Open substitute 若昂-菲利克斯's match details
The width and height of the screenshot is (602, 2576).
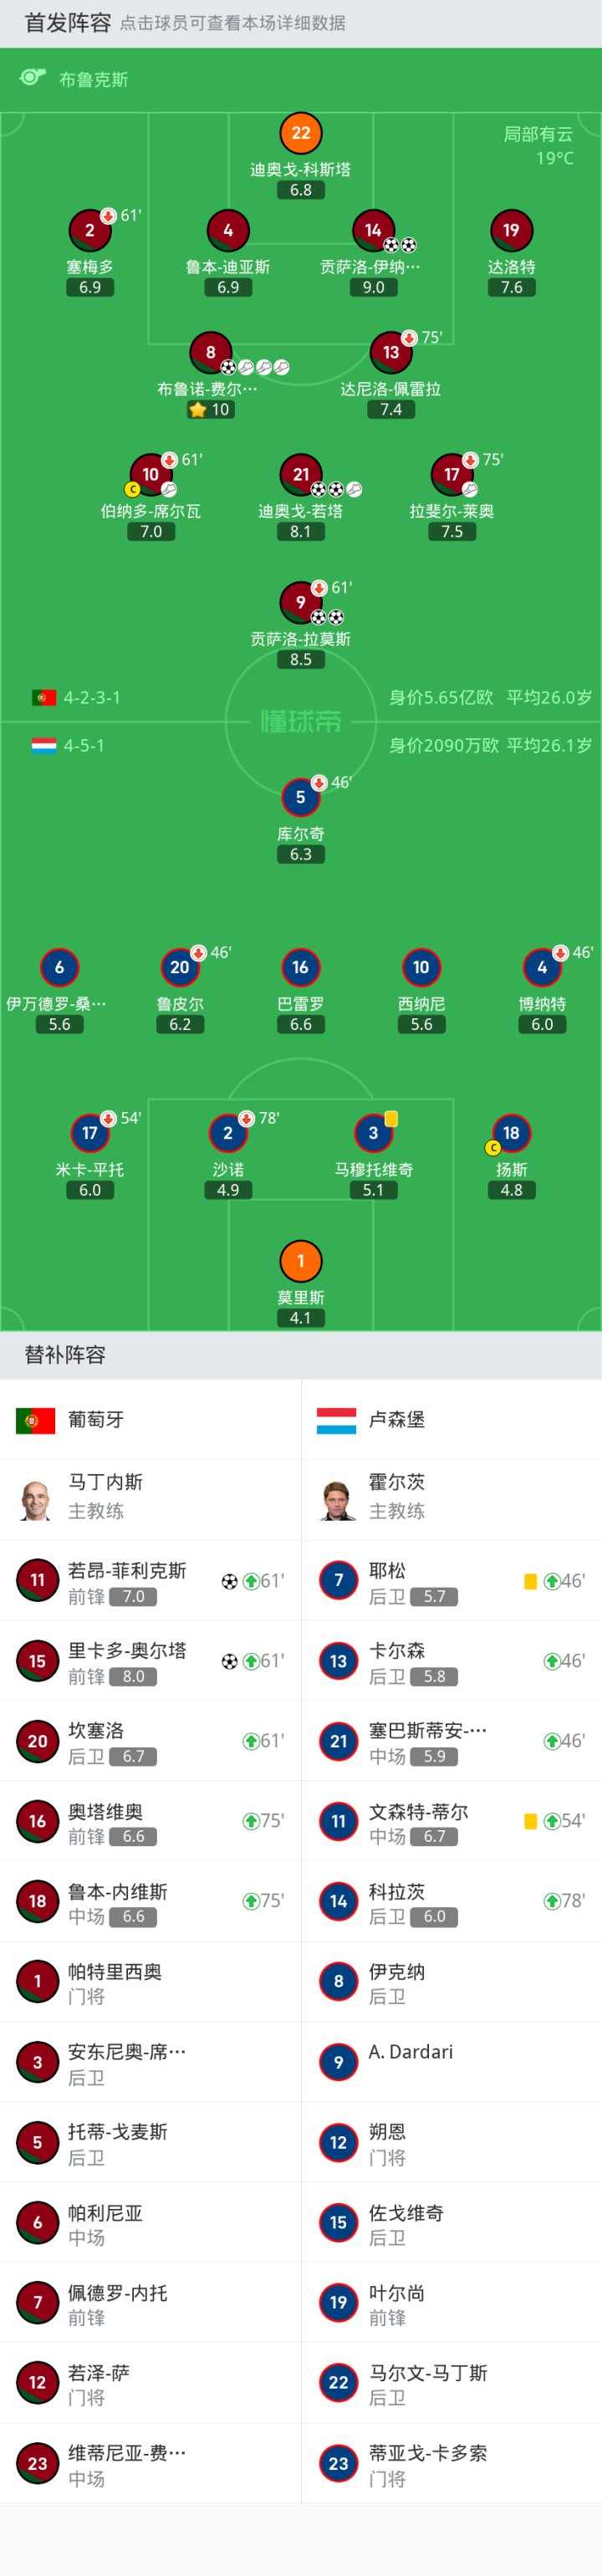(150, 1581)
